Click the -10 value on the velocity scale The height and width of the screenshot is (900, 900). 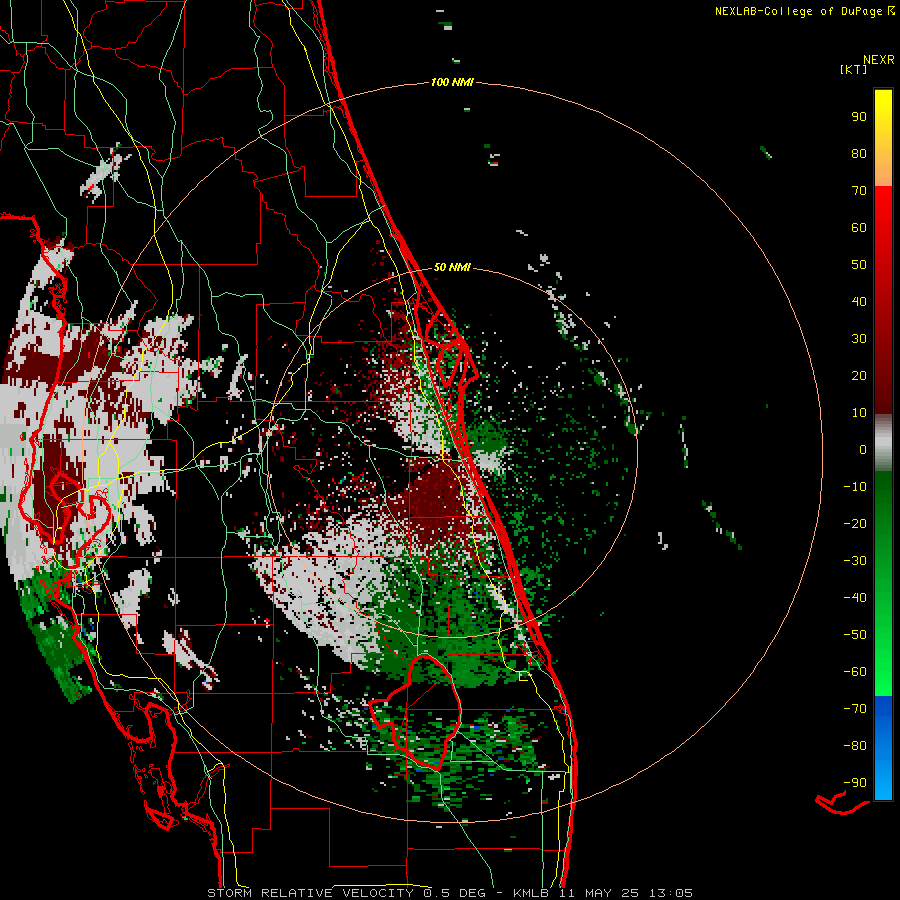click(855, 487)
